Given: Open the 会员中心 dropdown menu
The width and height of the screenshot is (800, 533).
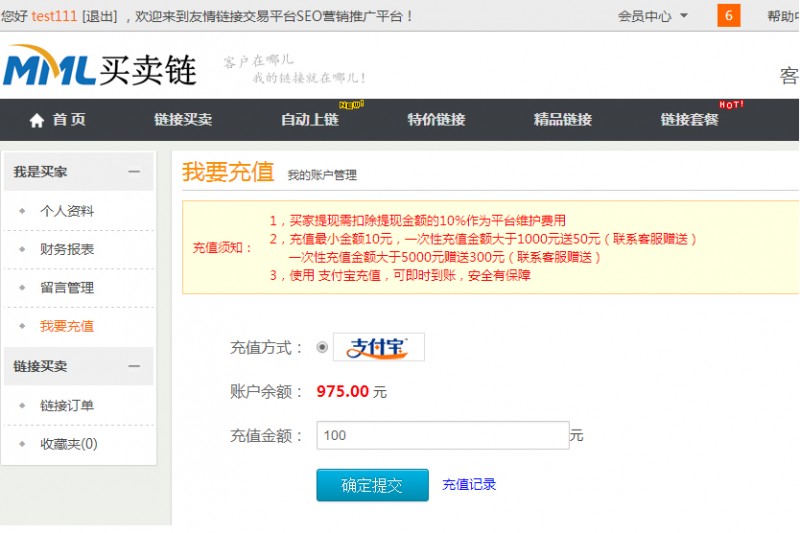Looking at the screenshot, I should pos(652,16).
